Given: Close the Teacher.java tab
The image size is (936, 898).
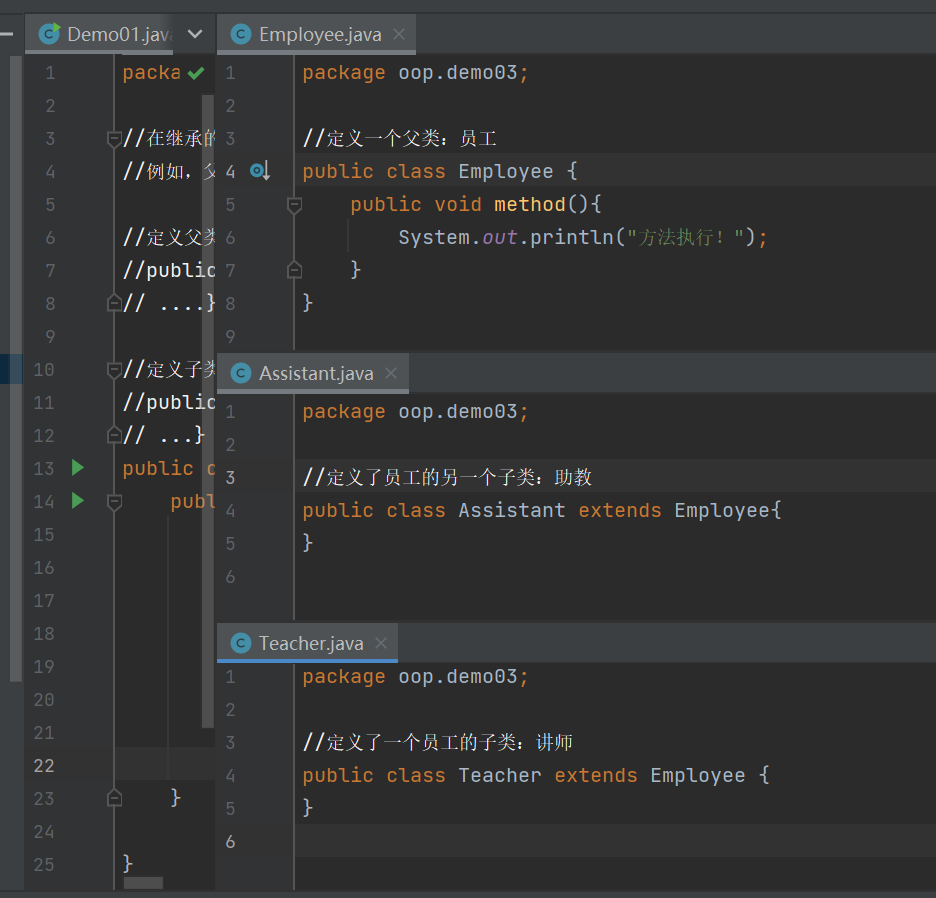Looking at the screenshot, I should 381,643.
